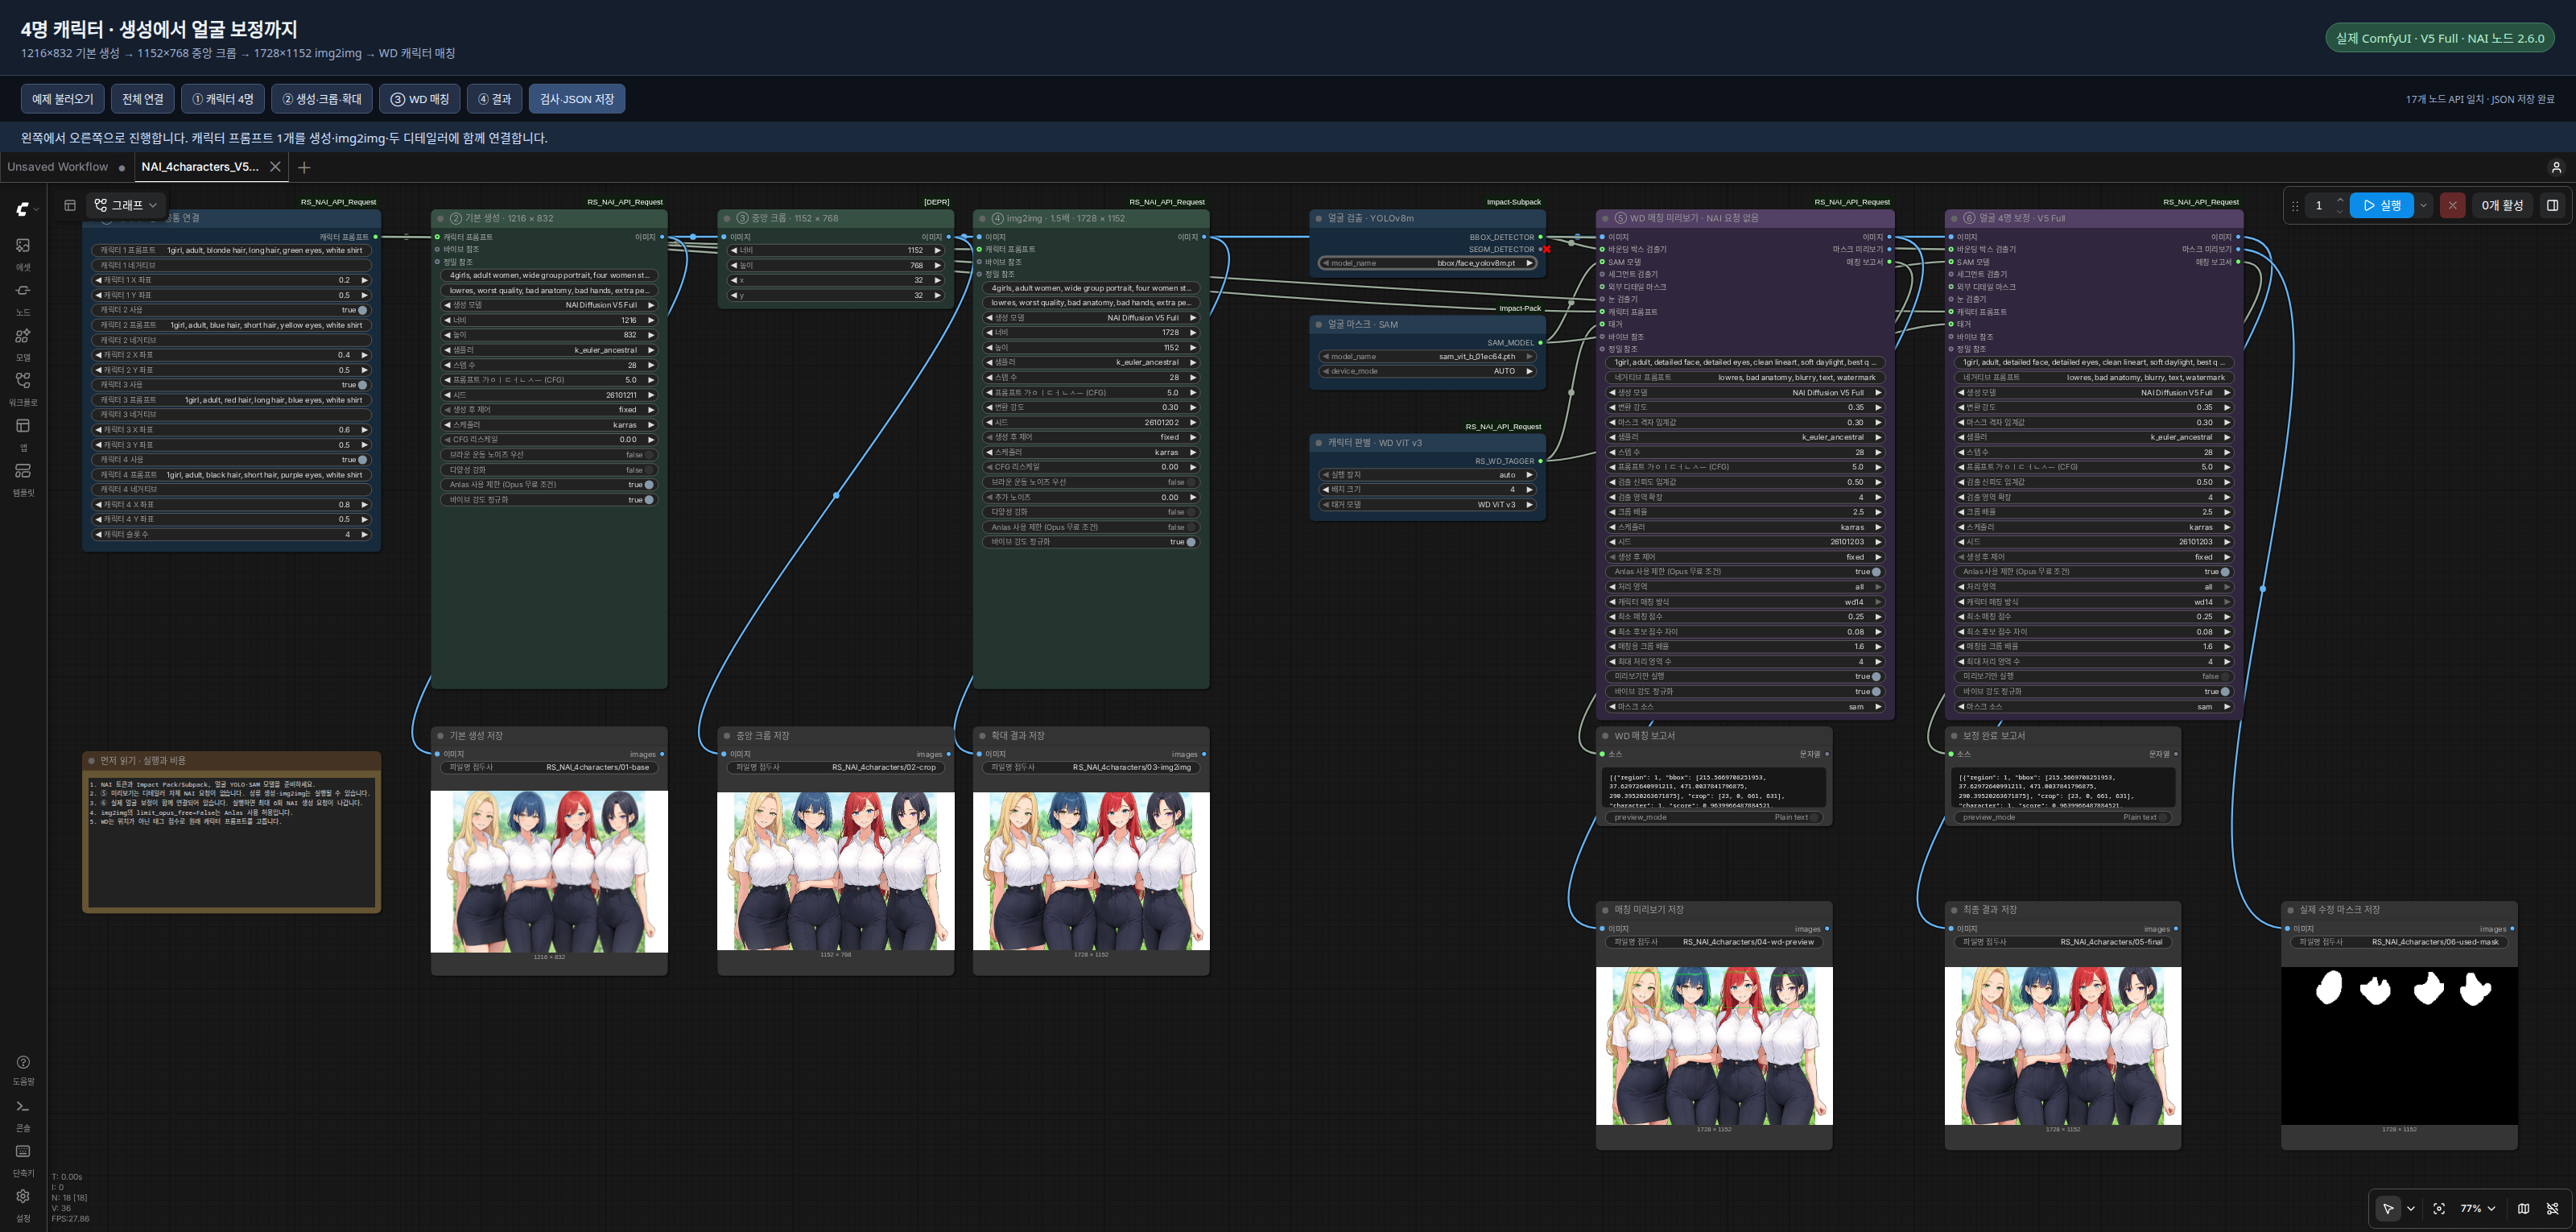Toggle 캐릭터 4 사용 switch
Screen dimensions: 2576x1232
point(362,460)
